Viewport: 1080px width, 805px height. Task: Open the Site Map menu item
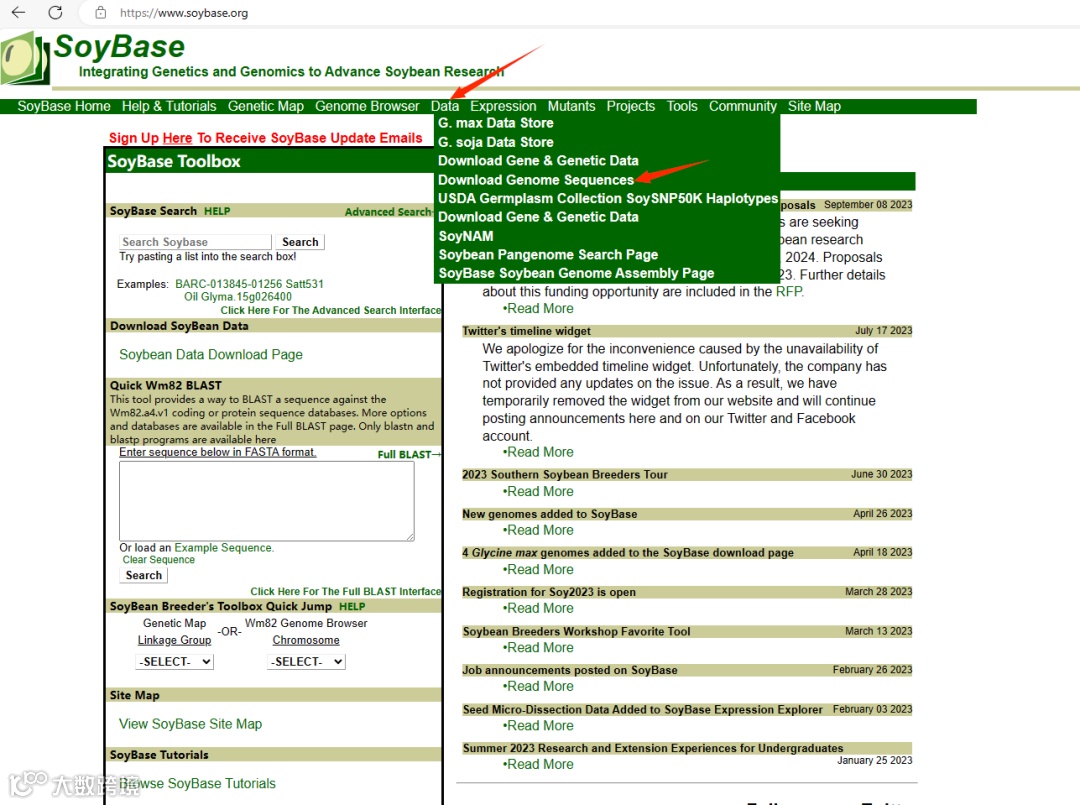(x=814, y=106)
